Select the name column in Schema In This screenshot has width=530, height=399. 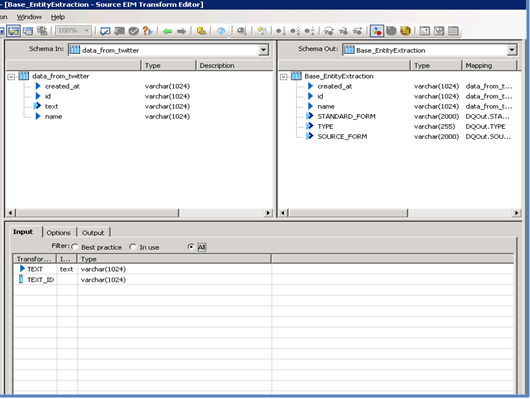click(x=54, y=117)
